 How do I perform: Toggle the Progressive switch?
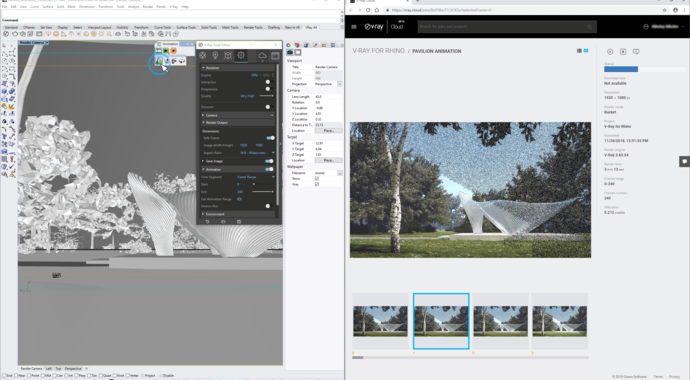click(268, 89)
